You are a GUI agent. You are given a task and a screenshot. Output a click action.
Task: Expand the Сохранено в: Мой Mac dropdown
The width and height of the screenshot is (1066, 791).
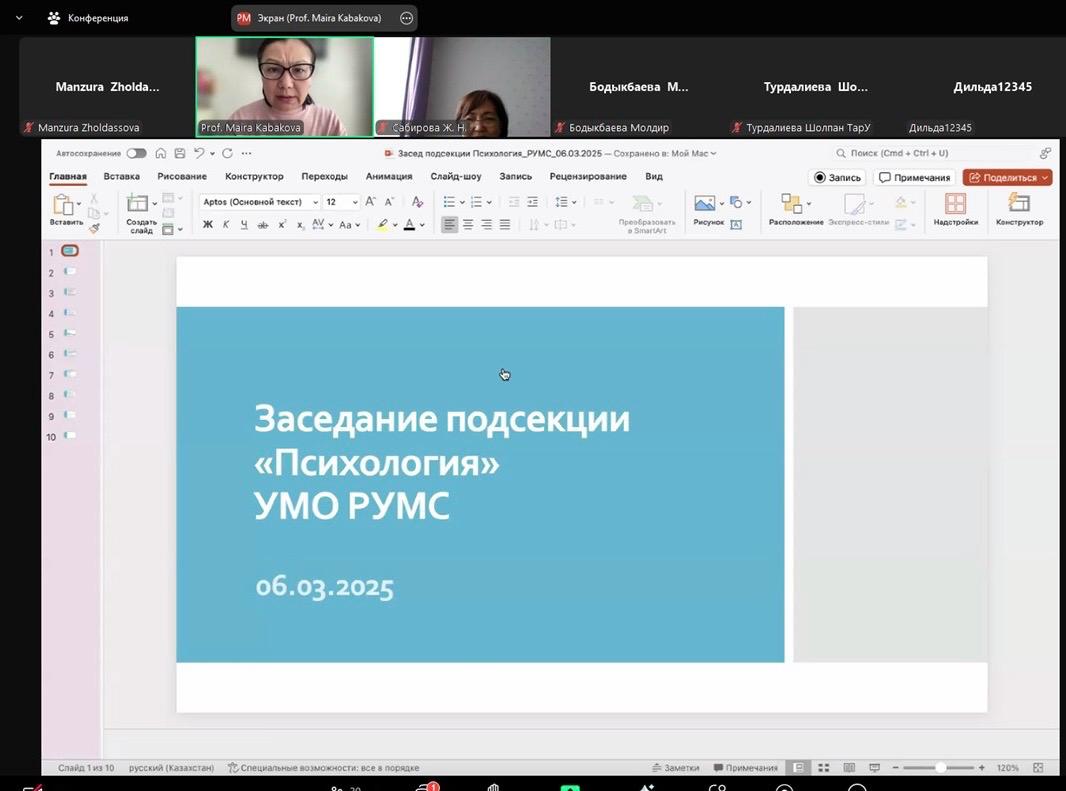tap(713, 154)
